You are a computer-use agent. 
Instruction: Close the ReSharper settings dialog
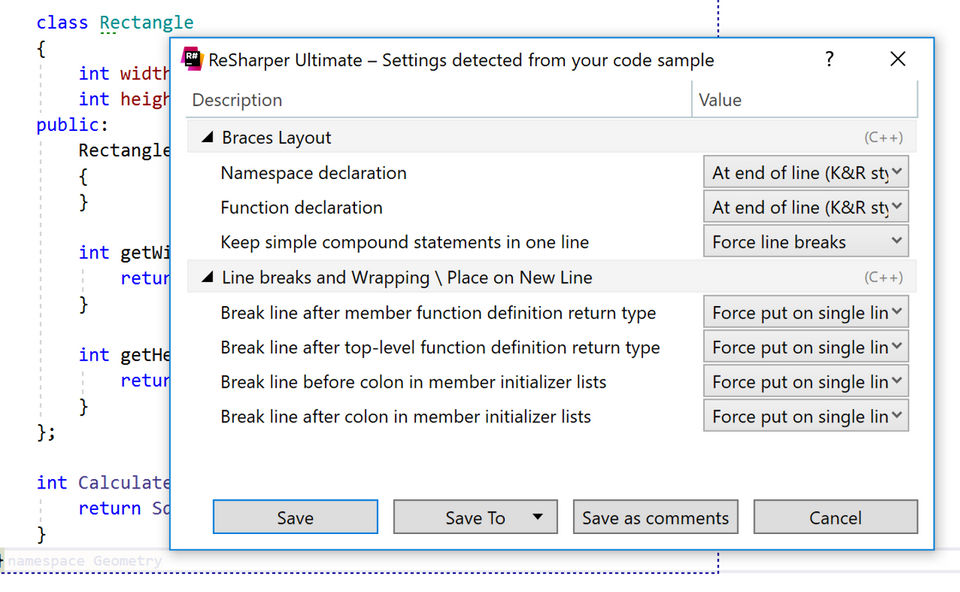coord(897,59)
